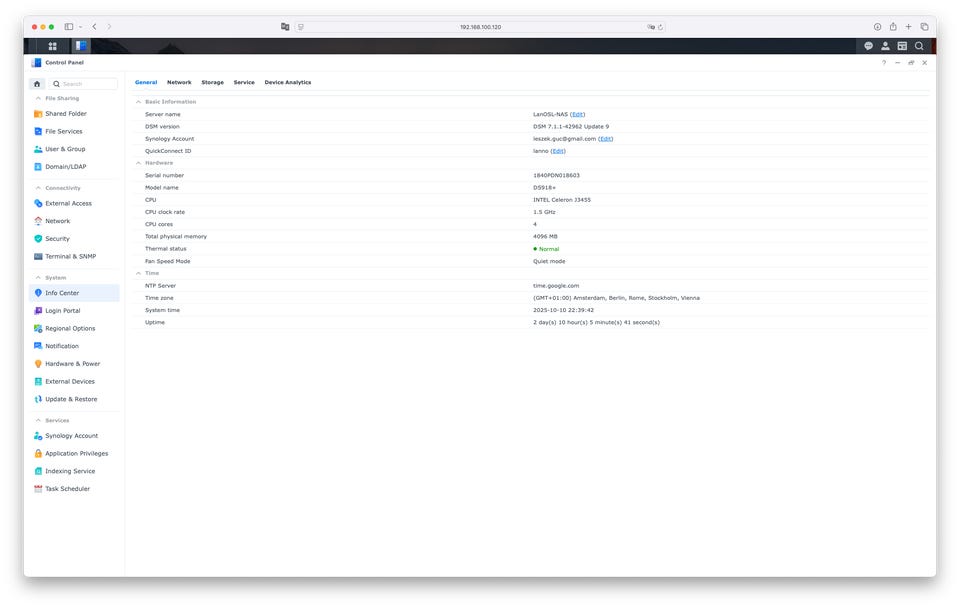Open Shared Folder in sidebar

pos(74,114)
